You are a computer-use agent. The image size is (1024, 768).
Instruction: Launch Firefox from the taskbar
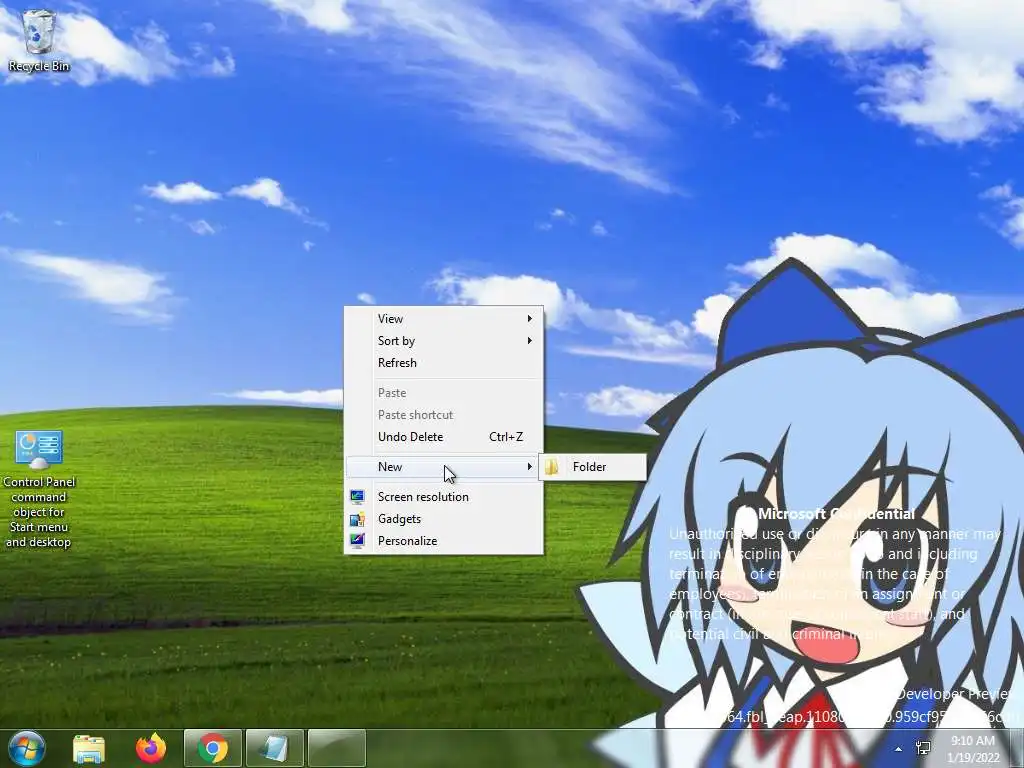151,748
